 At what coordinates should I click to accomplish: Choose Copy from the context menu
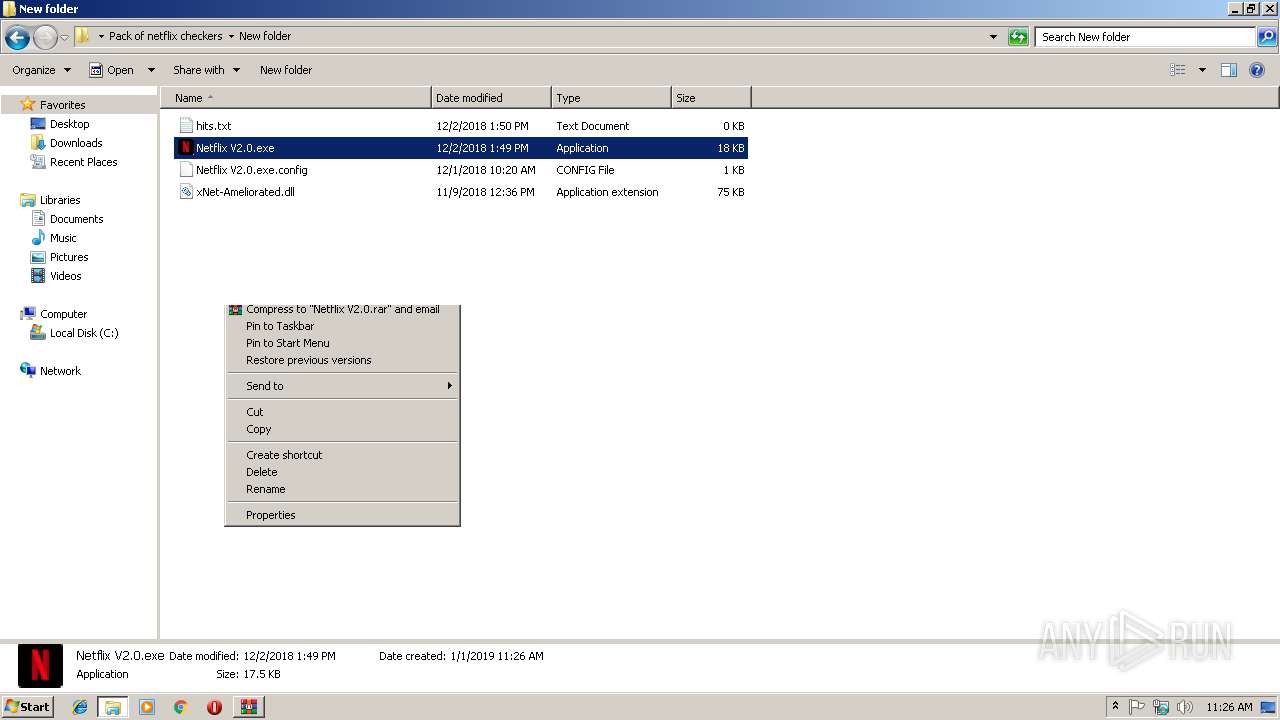coord(342,429)
